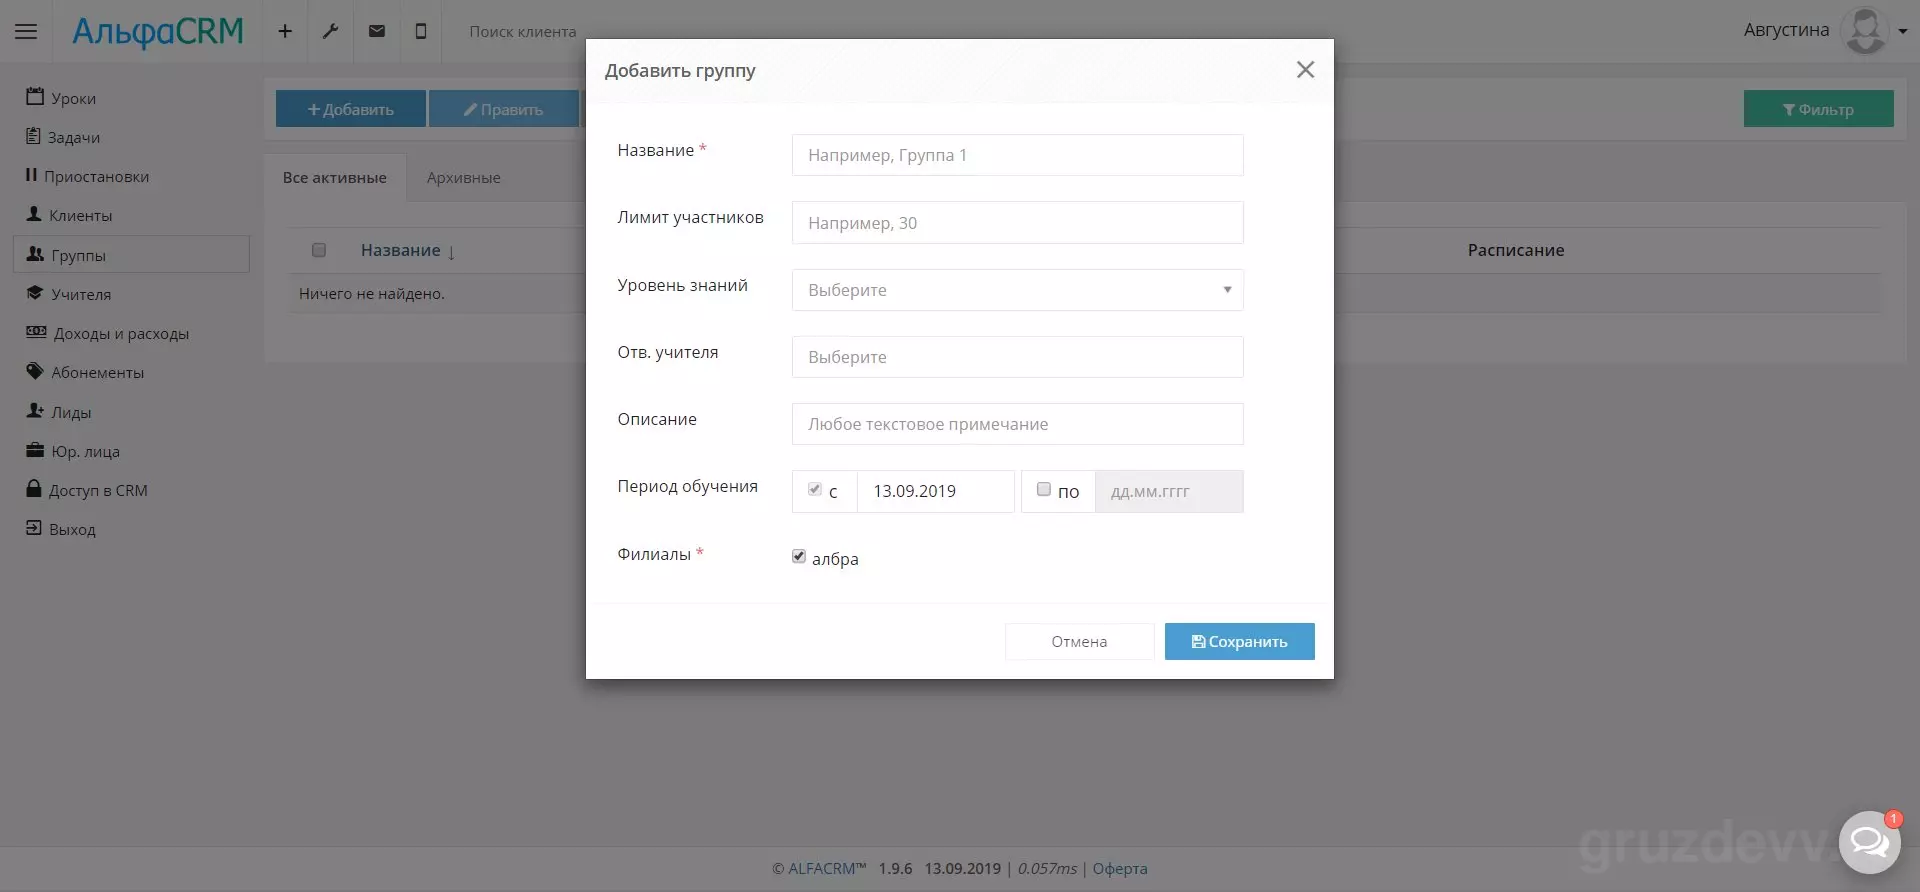Open Группы in the sidebar
1920x892 pixels.
point(131,254)
